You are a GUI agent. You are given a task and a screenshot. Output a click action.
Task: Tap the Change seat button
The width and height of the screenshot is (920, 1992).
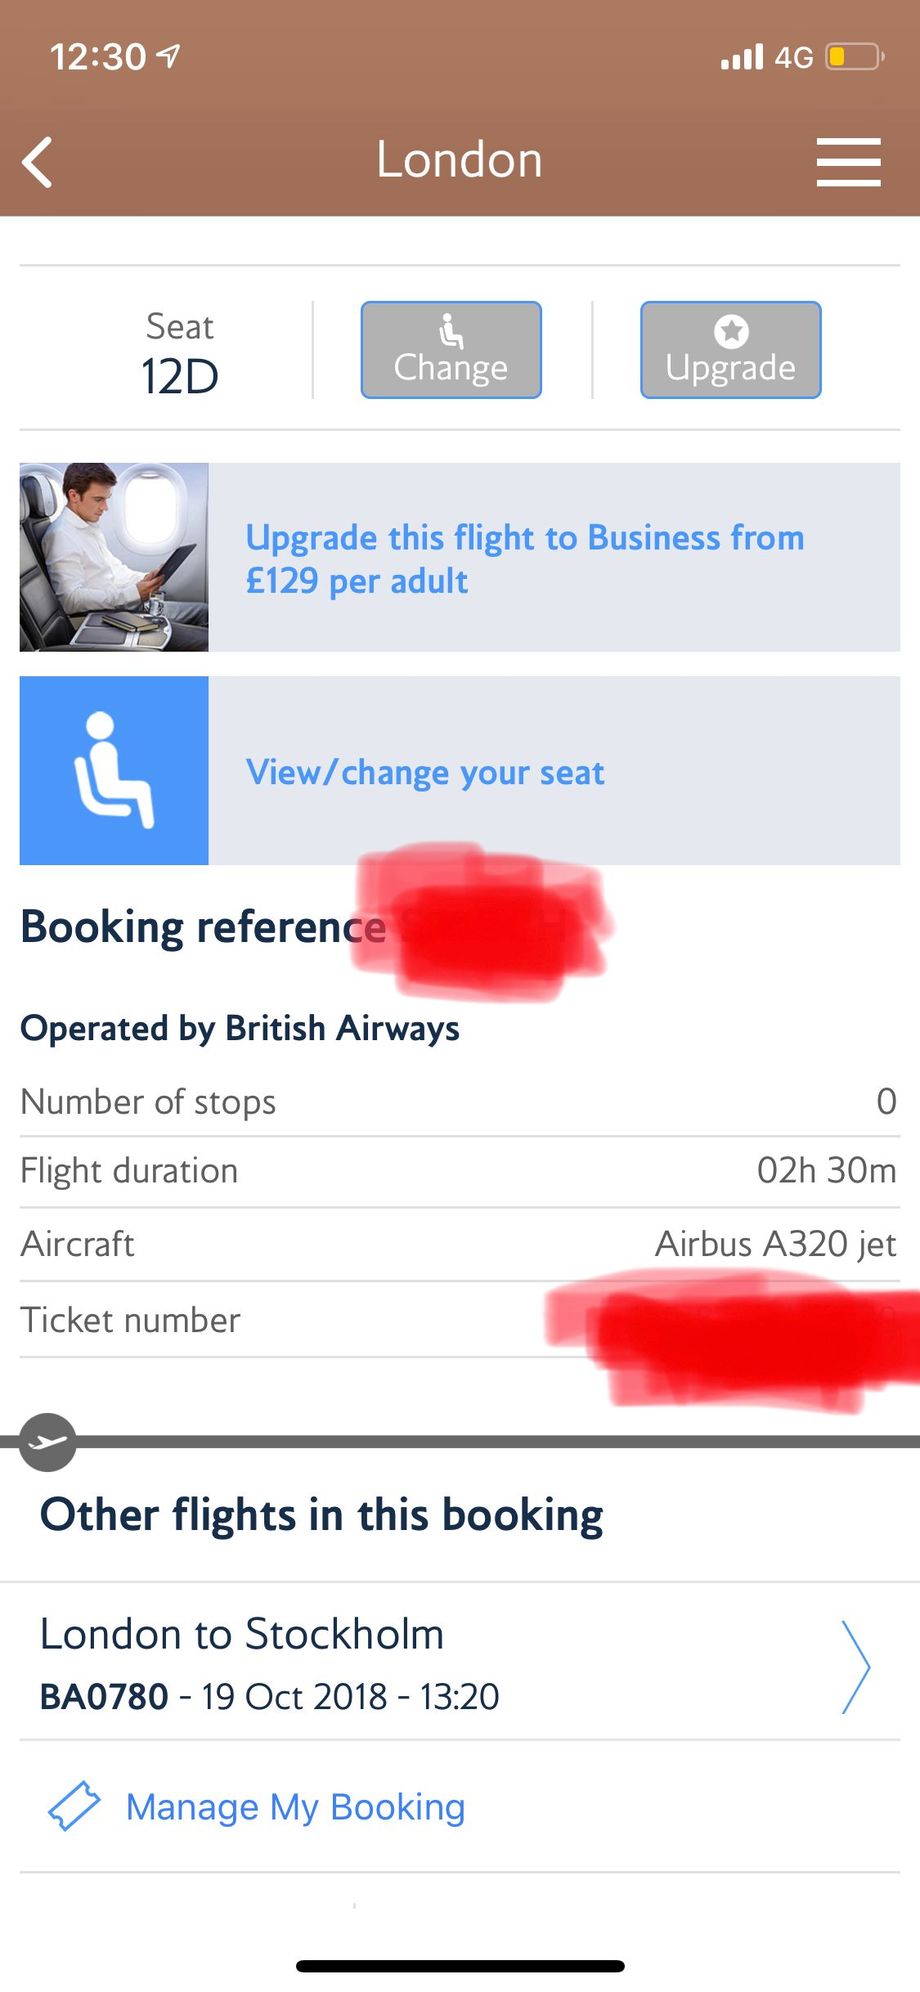click(451, 350)
